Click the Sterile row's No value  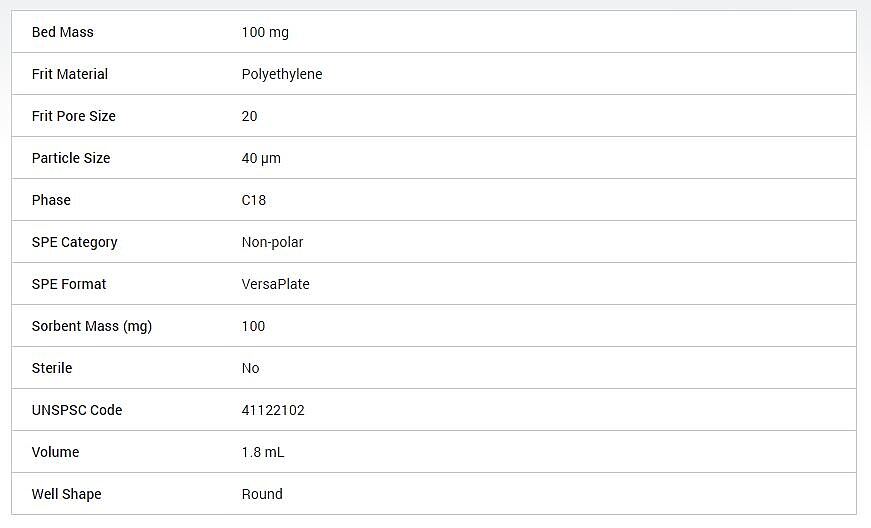click(251, 368)
